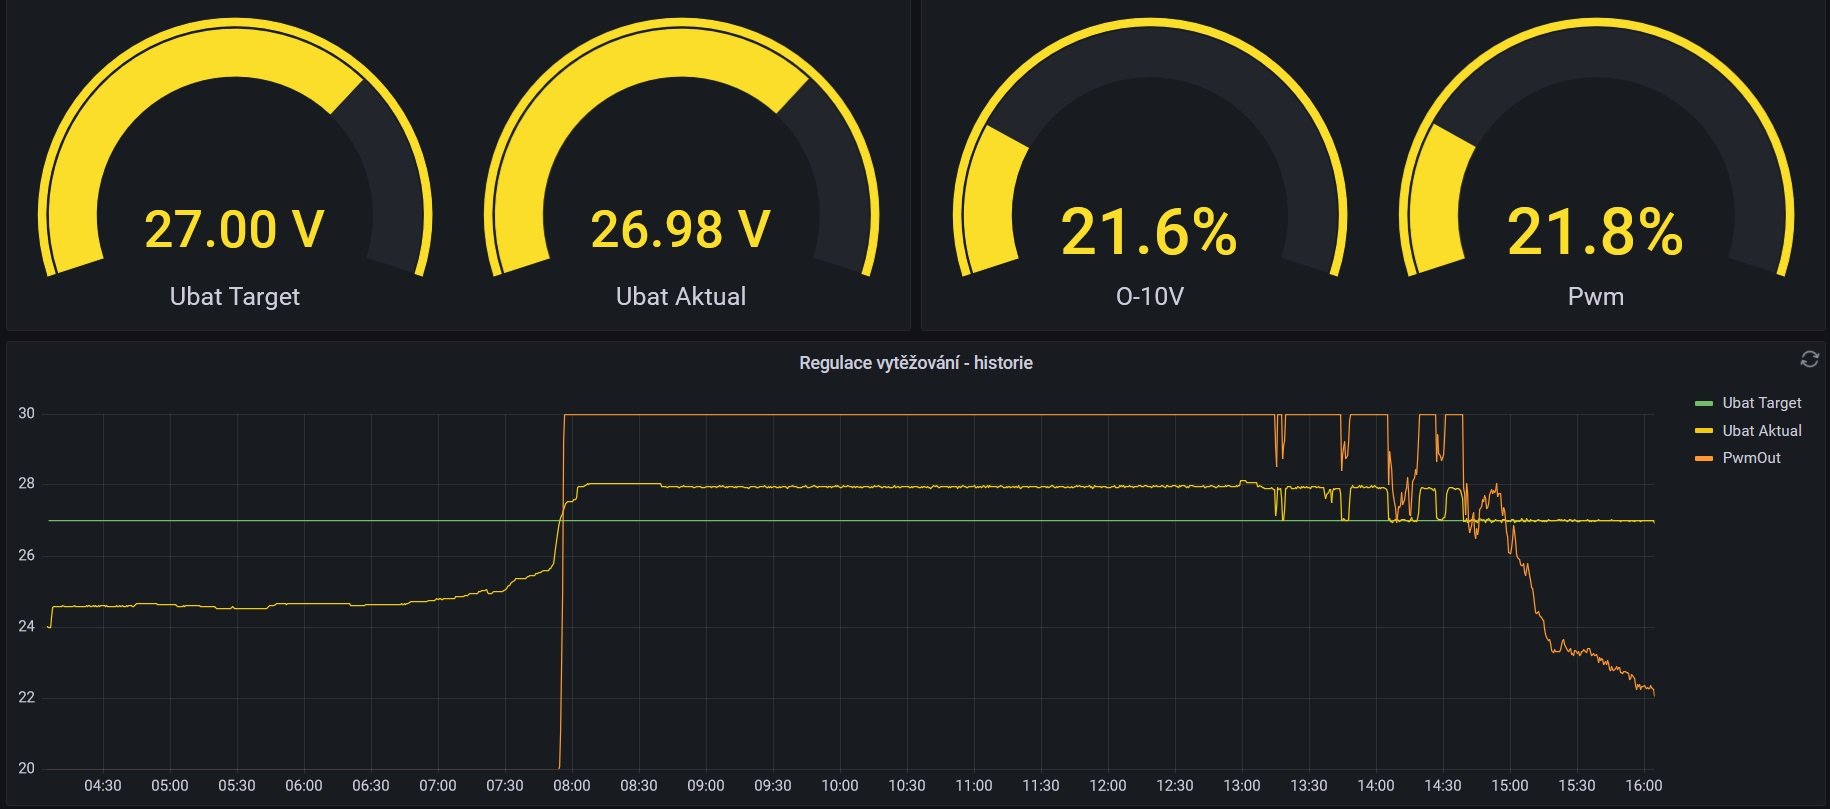Click the 26.98 V gauge value
The image size is (1830, 809).
click(x=680, y=229)
